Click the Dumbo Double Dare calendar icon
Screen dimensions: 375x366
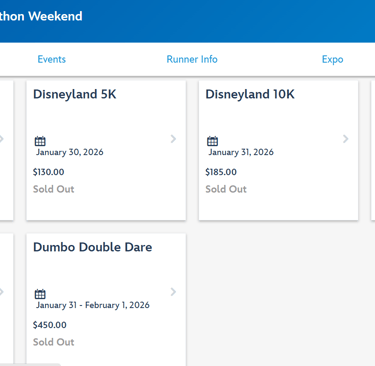(x=40, y=294)
